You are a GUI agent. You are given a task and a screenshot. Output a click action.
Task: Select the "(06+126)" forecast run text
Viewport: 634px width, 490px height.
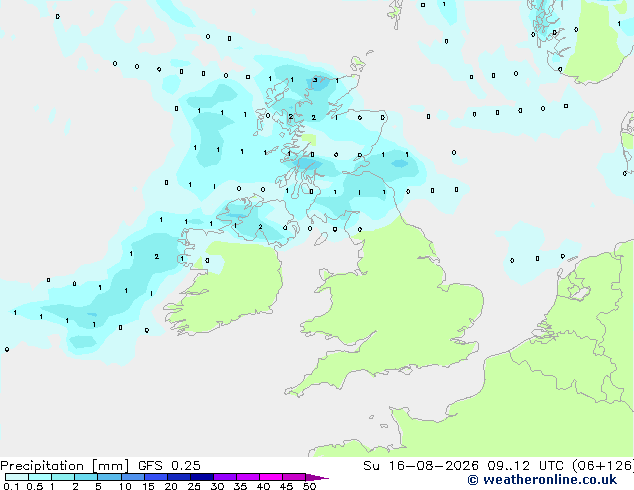click(603, 466)
